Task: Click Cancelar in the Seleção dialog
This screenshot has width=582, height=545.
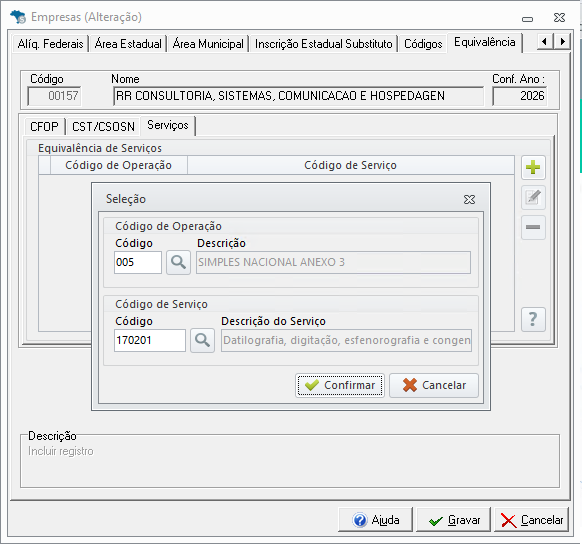Action: coord(434,385)
